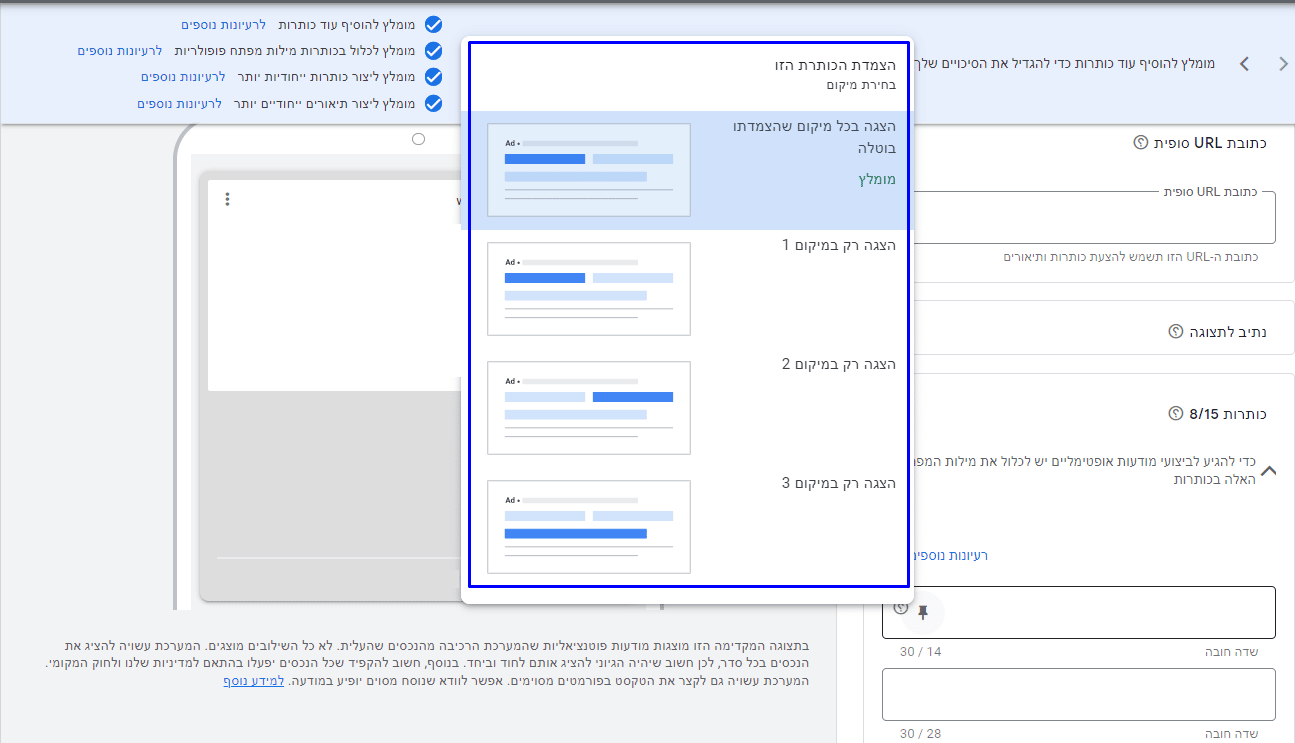This screenshot has width=1295, height=743.
Task: Click URL hint text about הצעת כותרות ותיאורים
Action: (1131, 257)
